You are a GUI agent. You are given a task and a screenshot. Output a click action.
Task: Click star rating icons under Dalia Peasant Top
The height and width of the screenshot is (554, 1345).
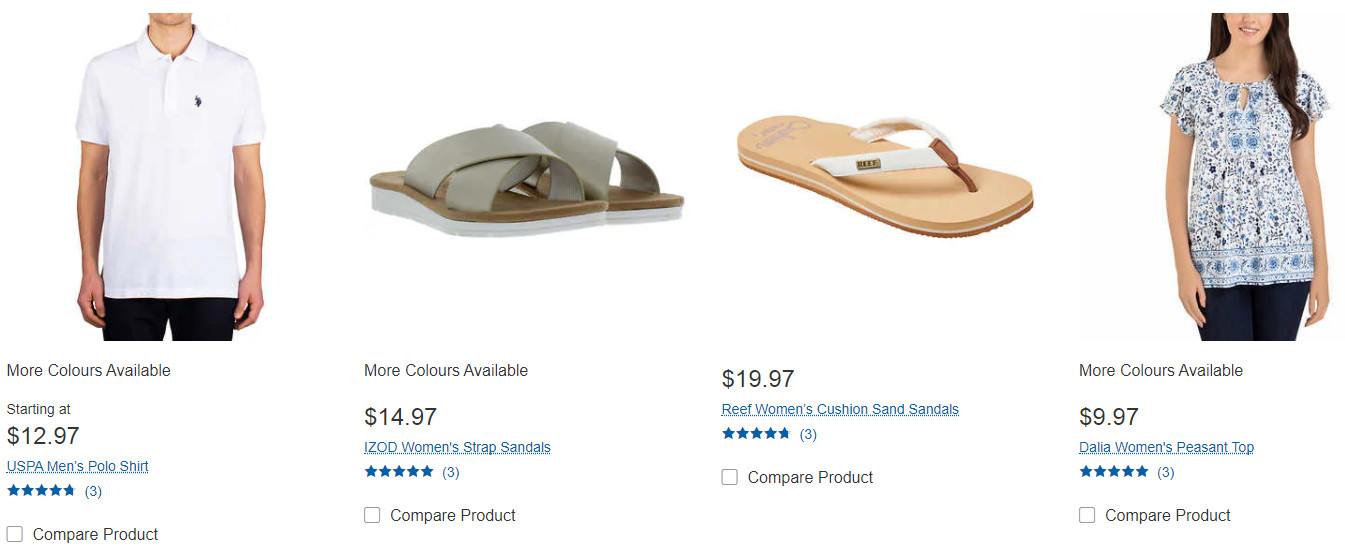click(x=1114, y=472)
